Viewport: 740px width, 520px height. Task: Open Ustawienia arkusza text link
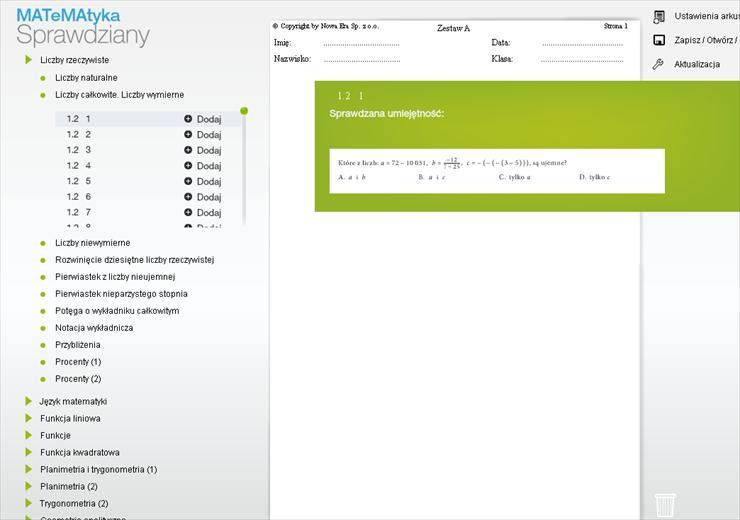pos(706,17)
